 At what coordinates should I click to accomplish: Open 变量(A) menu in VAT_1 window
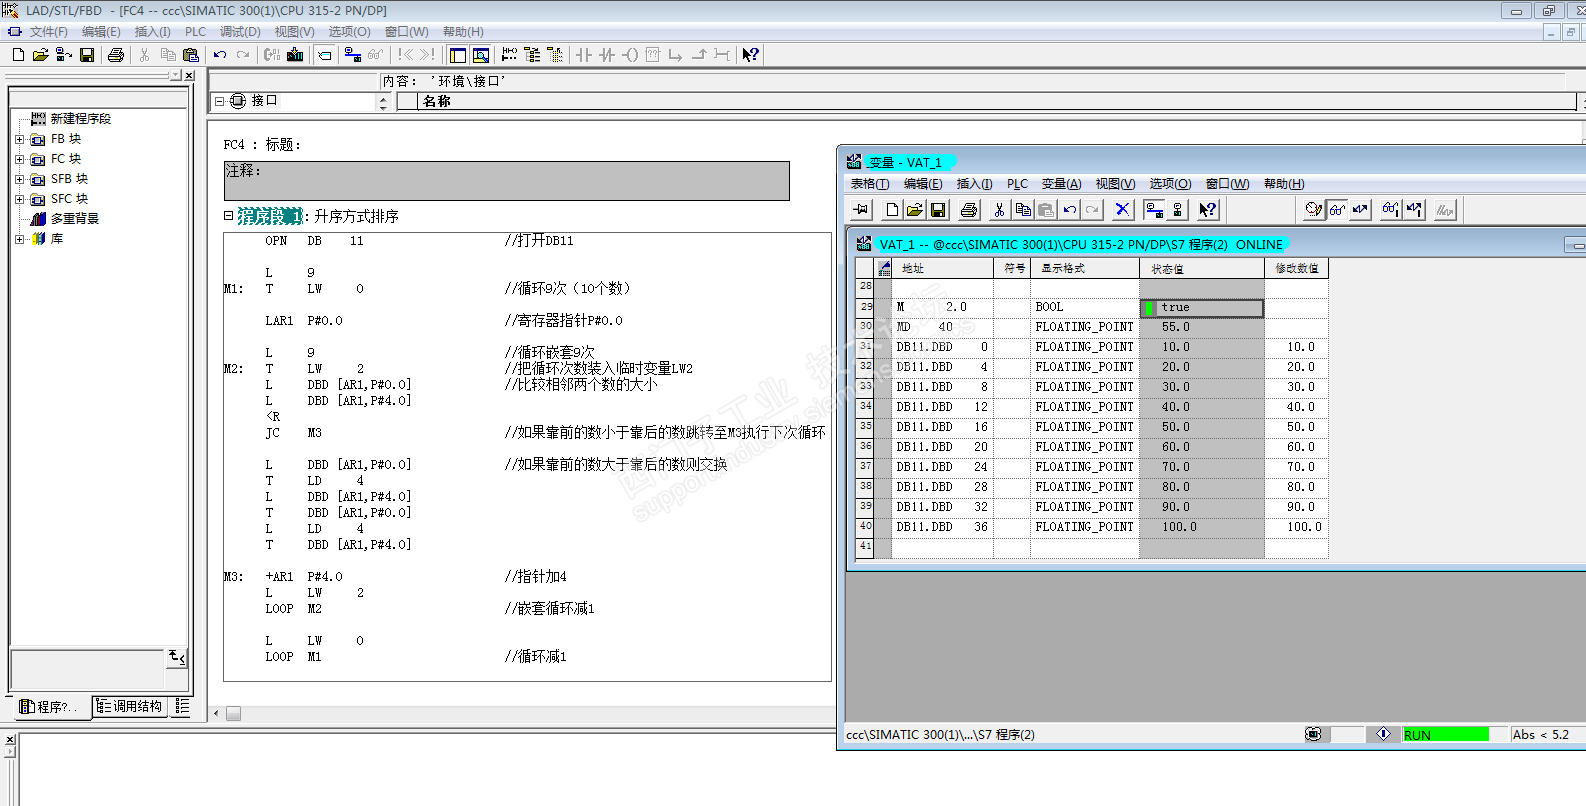[1061, 184]
